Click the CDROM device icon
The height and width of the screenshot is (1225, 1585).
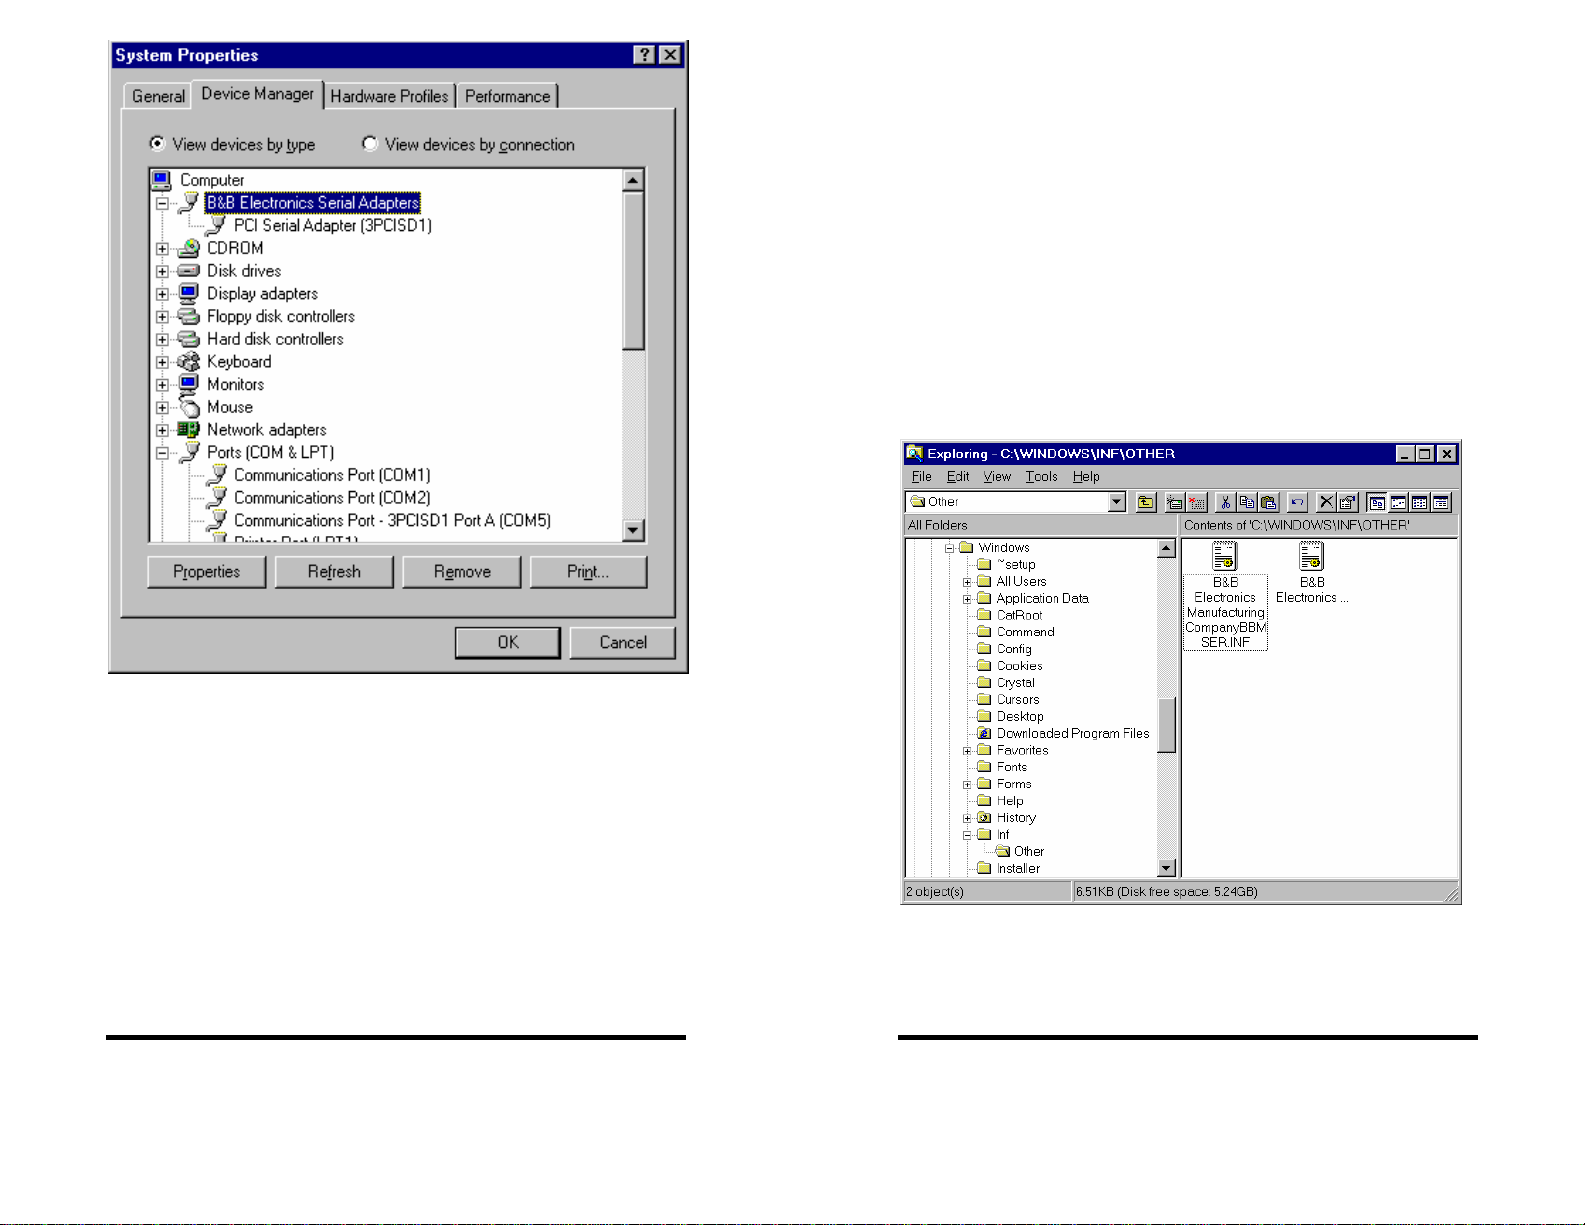tap(188, 248)
